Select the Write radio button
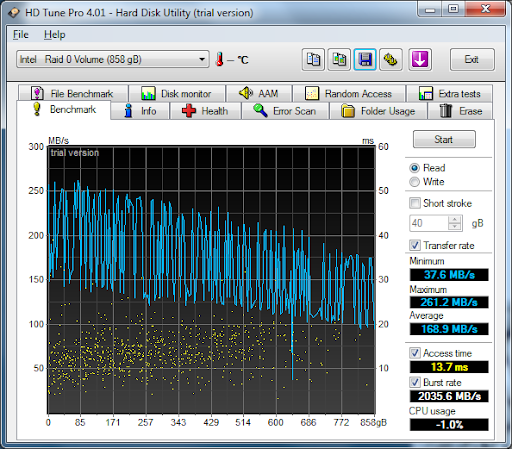This screenshot has height=449, width=512. pyautogui.click(x=414, y=182)
